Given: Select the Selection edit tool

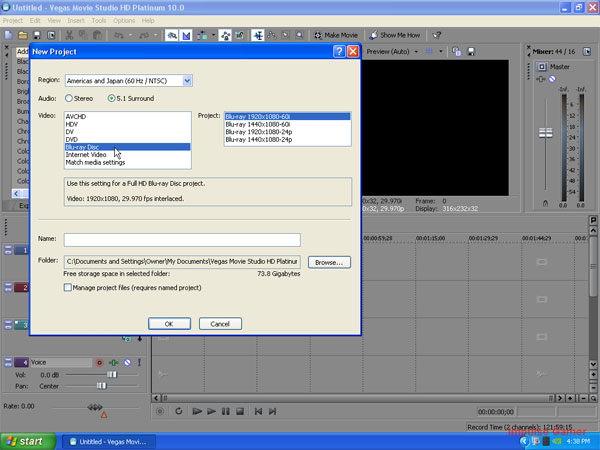Looking at the screenshot, I should click(x=285, y=36).
